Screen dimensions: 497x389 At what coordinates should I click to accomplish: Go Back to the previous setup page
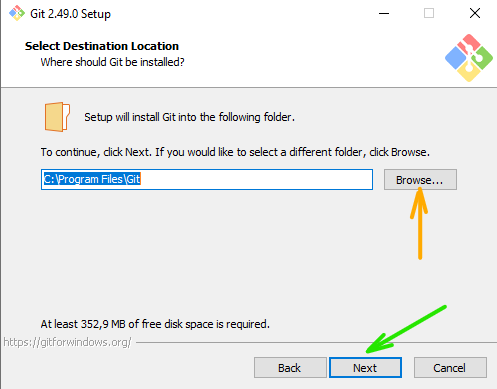pyautogui.click(x=290, y=368)
